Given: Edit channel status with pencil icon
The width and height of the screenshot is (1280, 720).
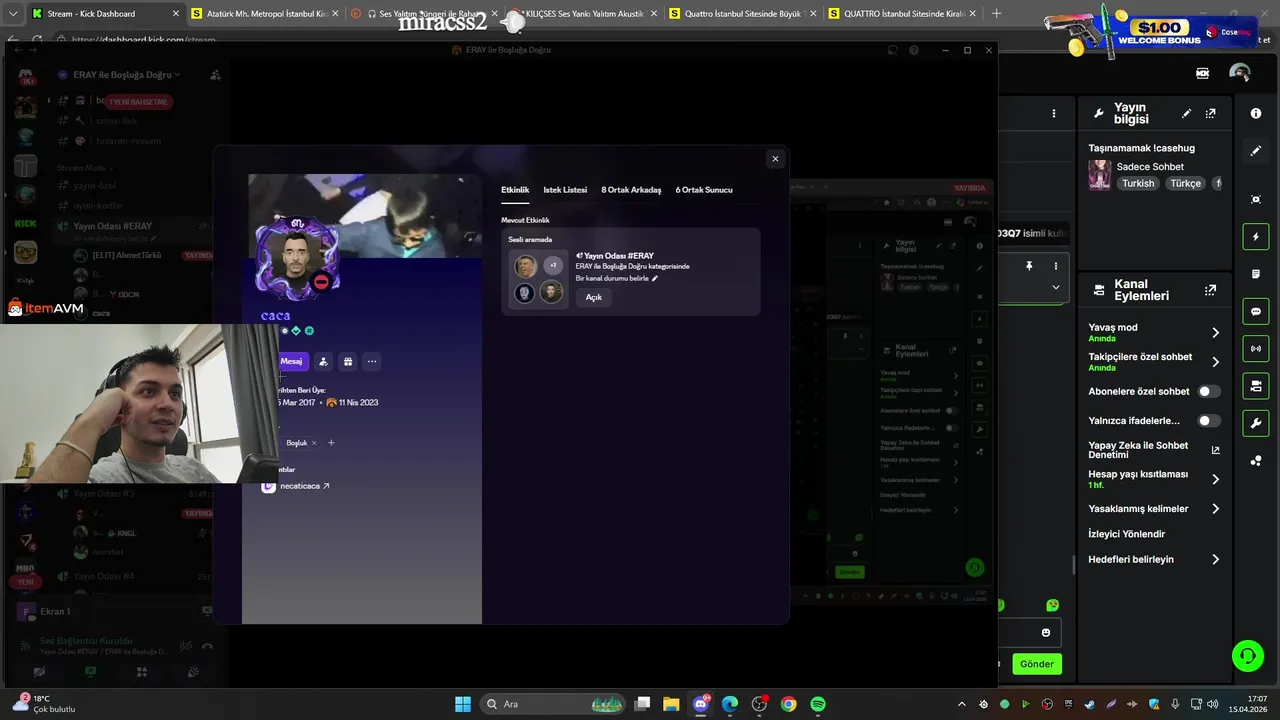Looking at the screenshot, I should click(x=655, y=278).
